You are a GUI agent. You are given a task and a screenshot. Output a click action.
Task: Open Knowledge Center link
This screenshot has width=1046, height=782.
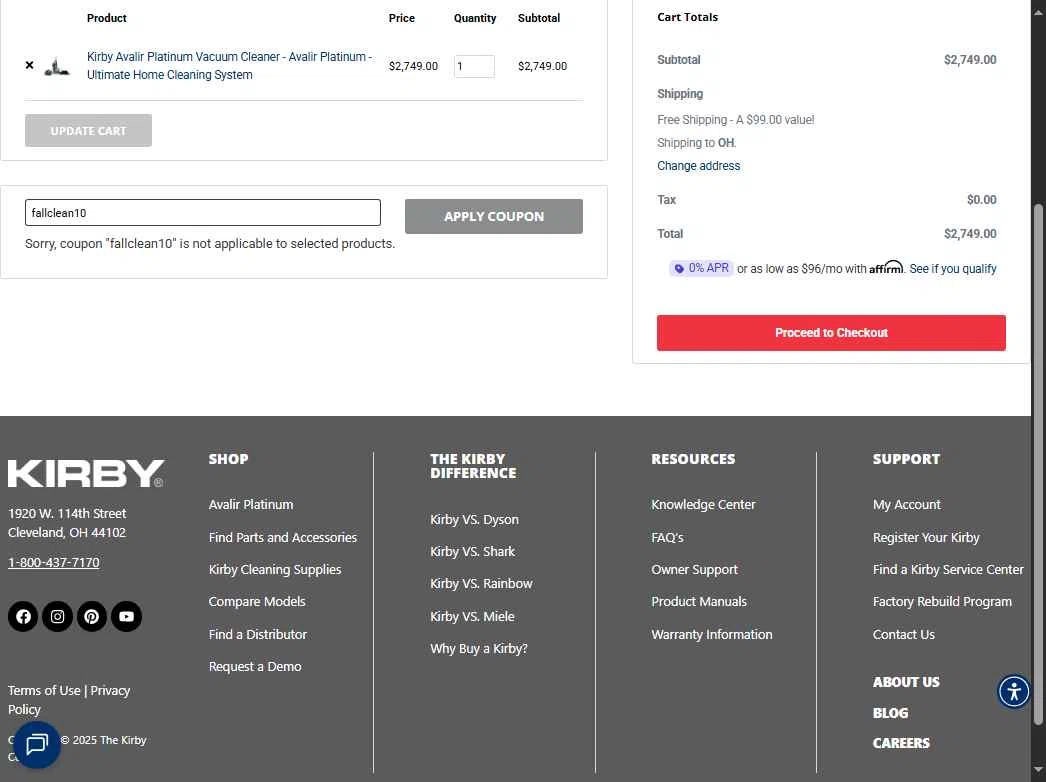pyautogui.click(x=703, y=504)
